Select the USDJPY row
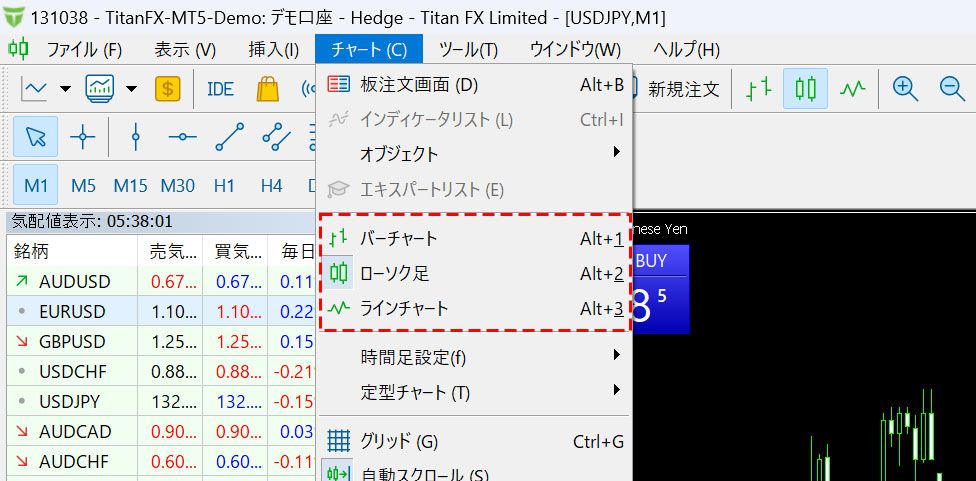The height and width of the screenshot is (481, 976). tap(162, 401)
